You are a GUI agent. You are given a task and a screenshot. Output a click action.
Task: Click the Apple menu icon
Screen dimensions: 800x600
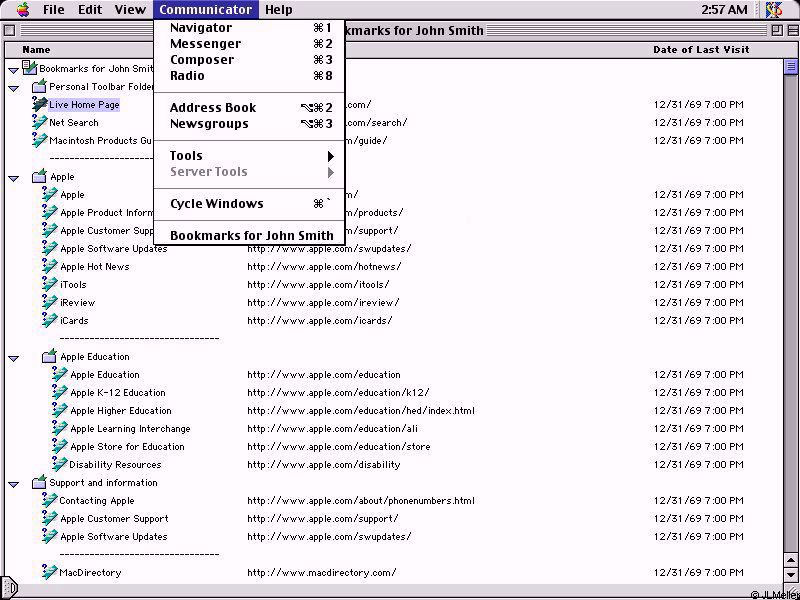coord(22,10)
